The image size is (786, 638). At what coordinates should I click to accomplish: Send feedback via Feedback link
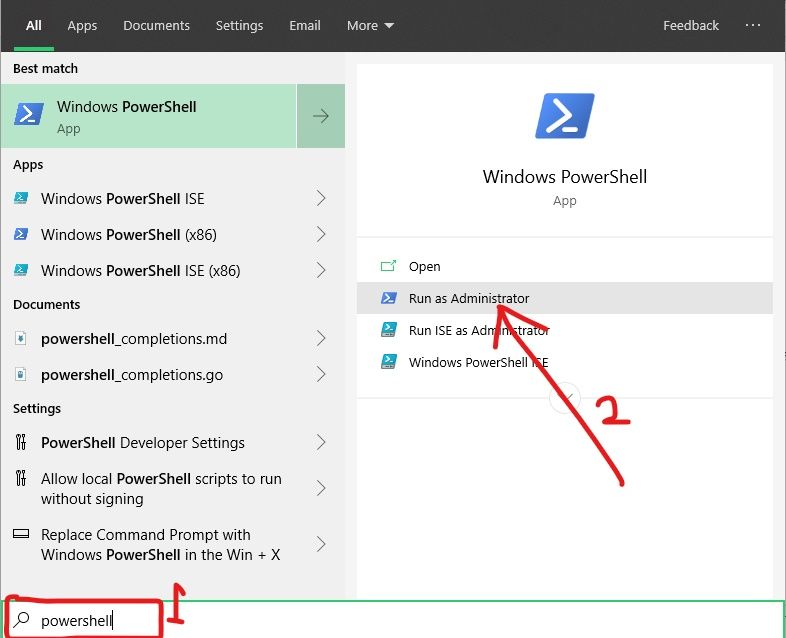[x=691, y=25]
